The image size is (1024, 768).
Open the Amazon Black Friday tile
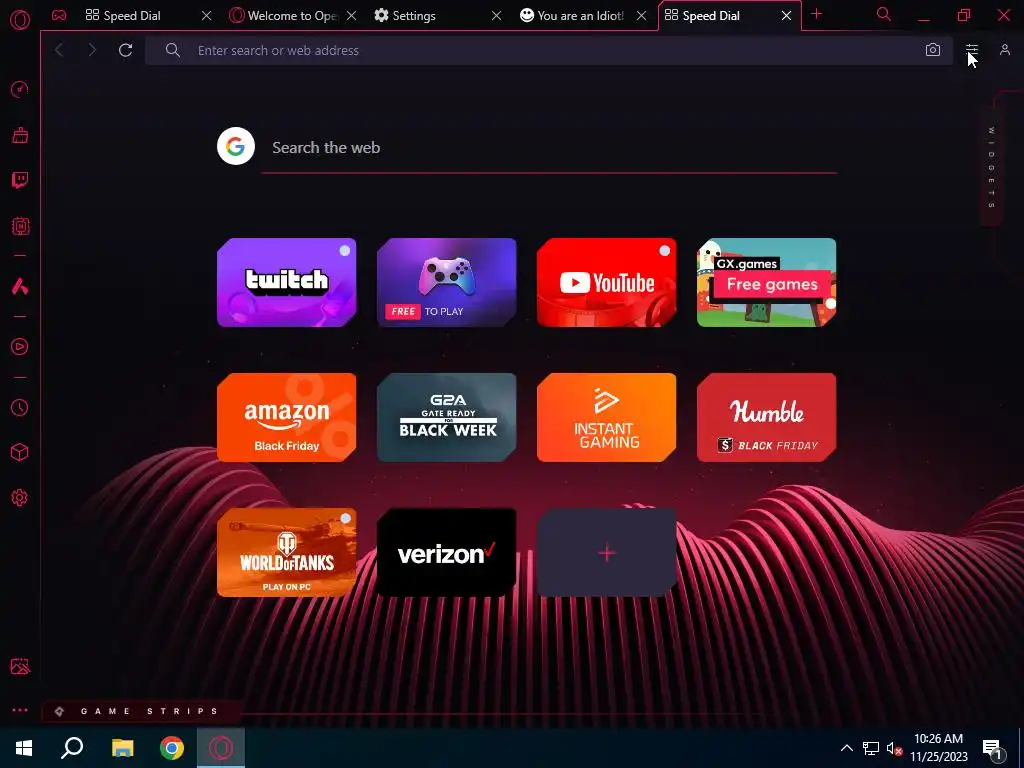(287, 417)
